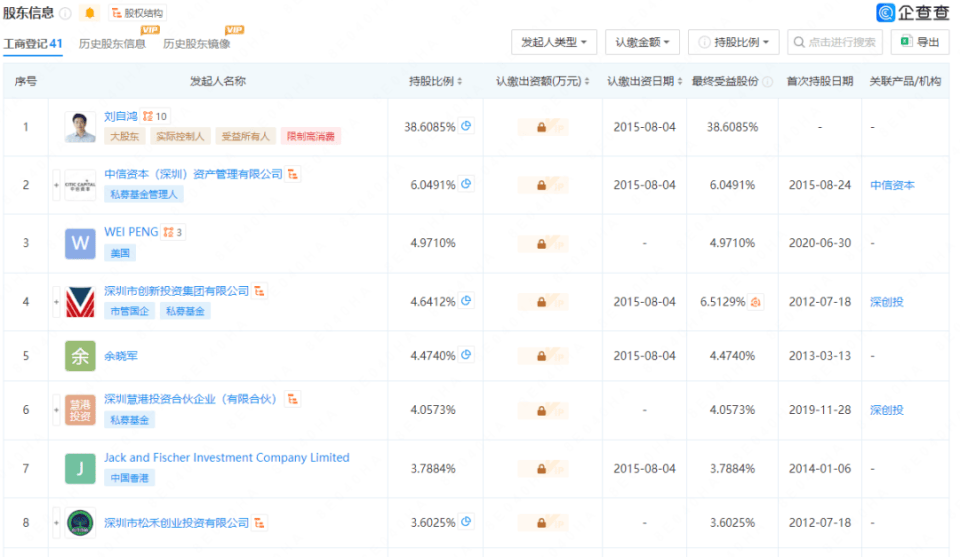Open the 发起人类型 dropdown filter
This screenshot has width=960, height=557.
[x=554, y=42]
